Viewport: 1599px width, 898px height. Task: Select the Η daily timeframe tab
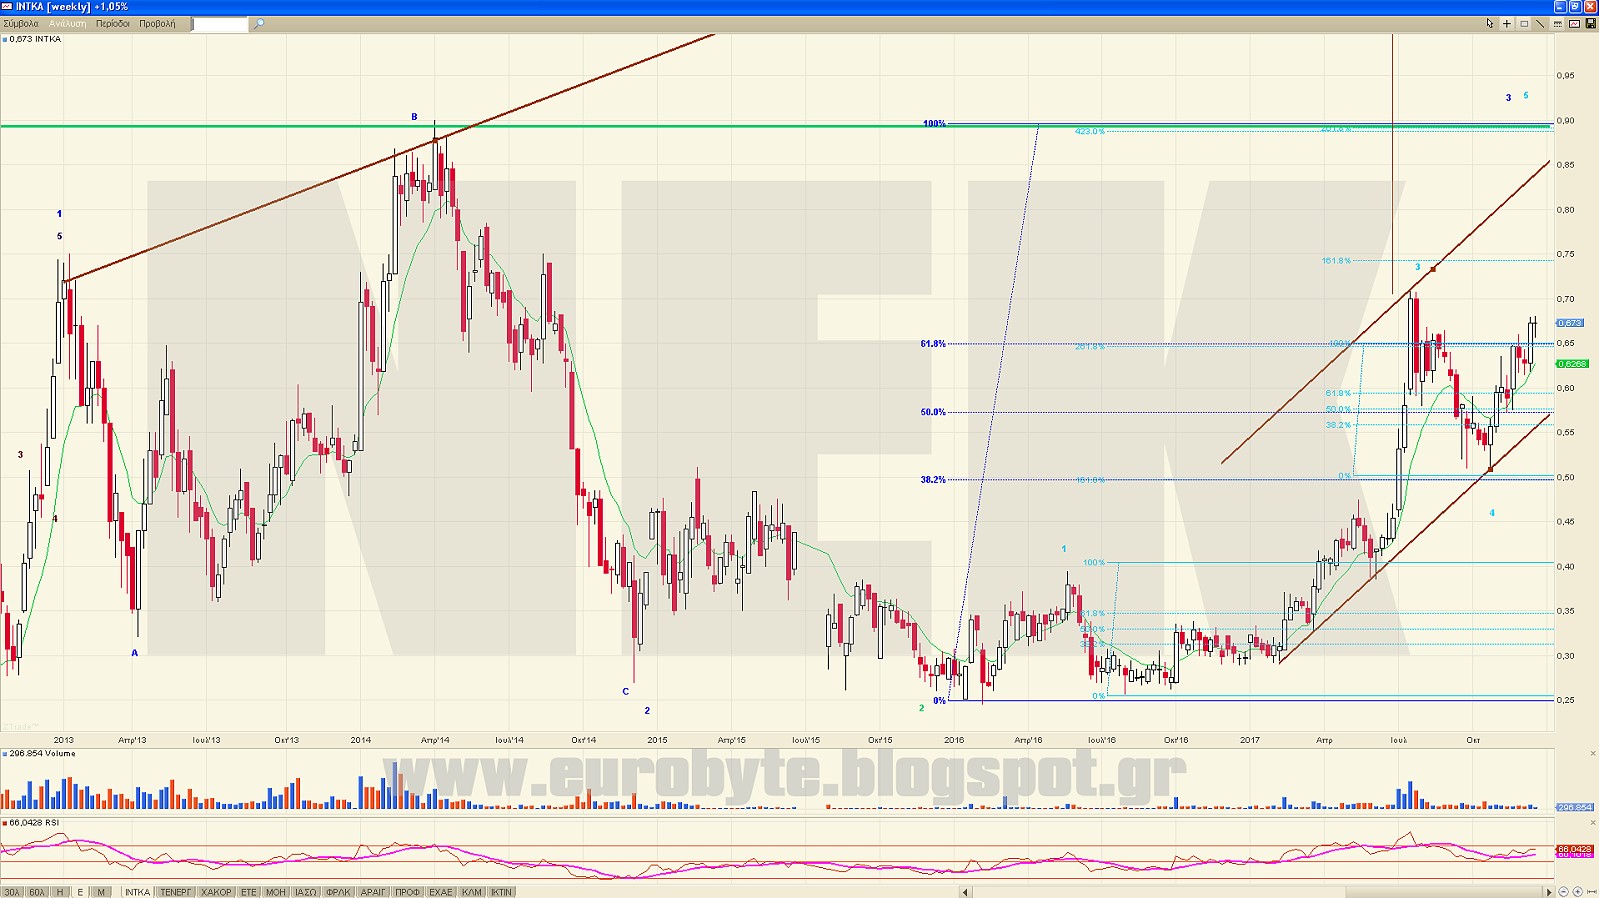click(60, 892)
